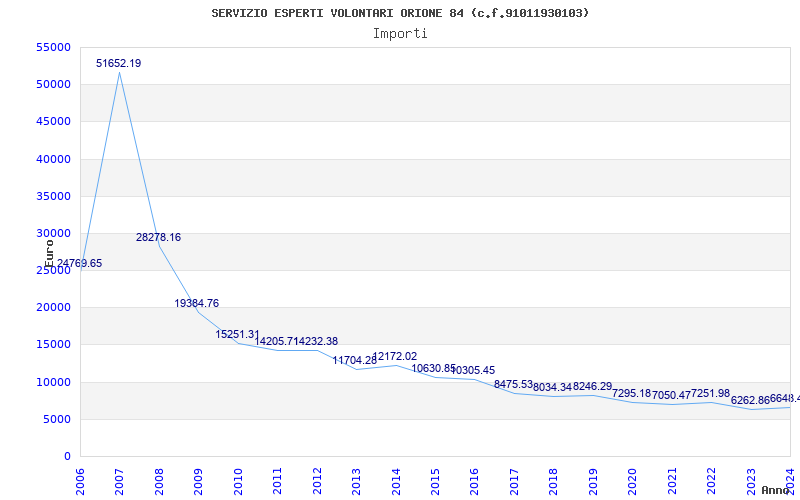The width and height of the screenshot is (800, 500).
Task: Click the 35000 y-axis tick label
Action: 53,196
